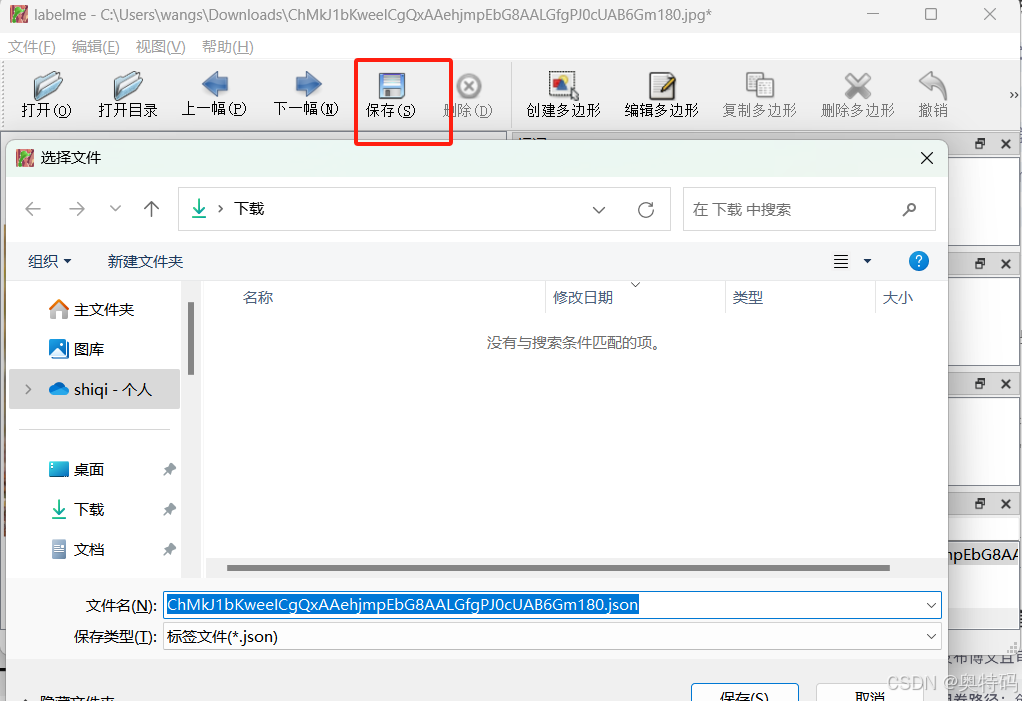Click the Delete file (删除) toolbar icon

pos(469,86)
